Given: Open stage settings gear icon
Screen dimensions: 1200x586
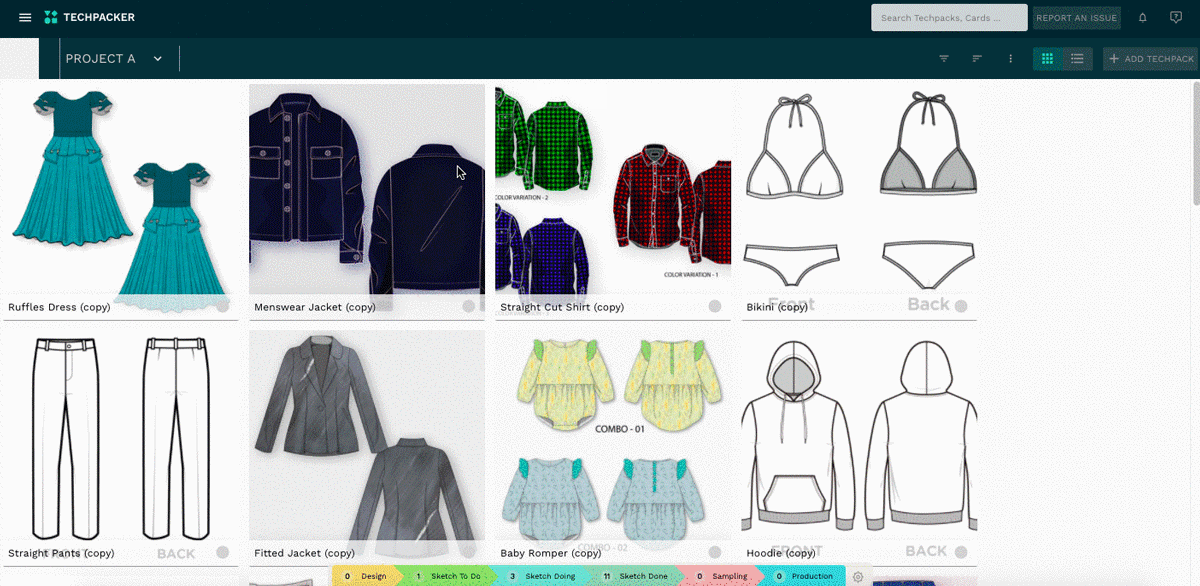Looking at the screenshot, I should pos(858,577).
